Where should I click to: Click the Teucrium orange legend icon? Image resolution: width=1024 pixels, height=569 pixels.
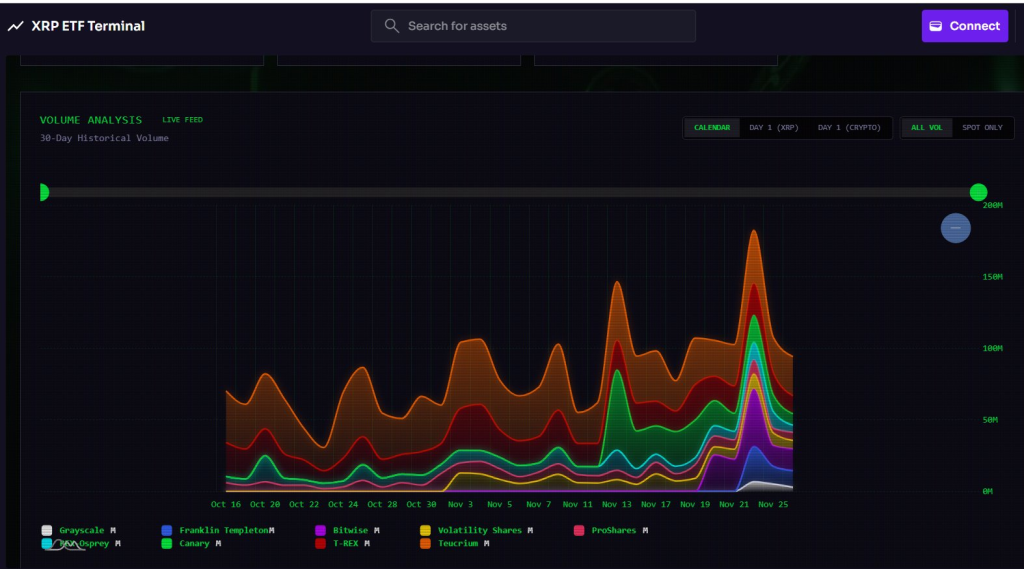425,544
